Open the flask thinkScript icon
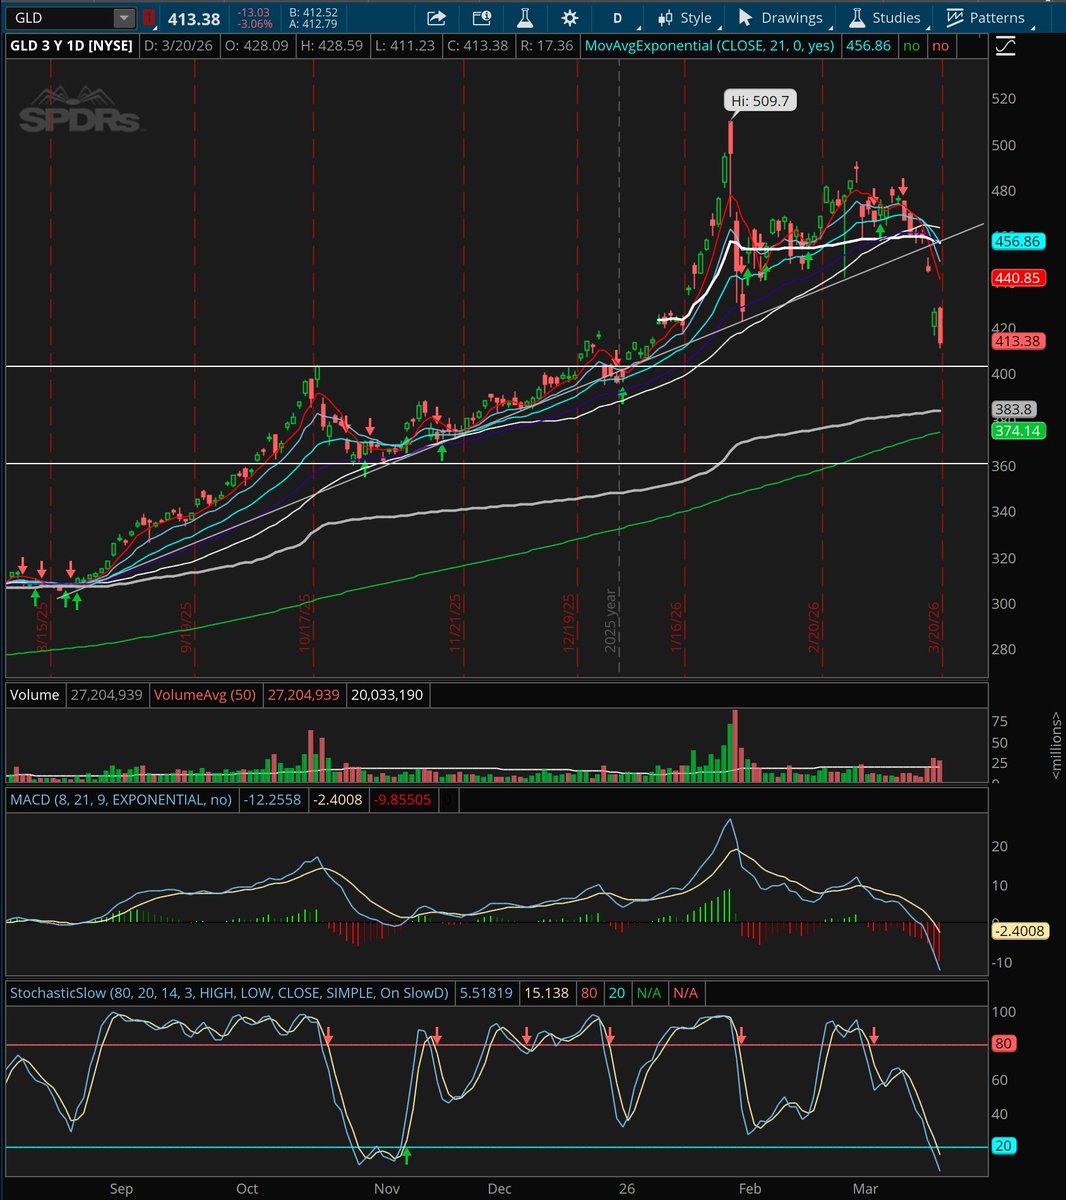The height and width of the screenshot is (1200, 1066). (x=525, y=18)
